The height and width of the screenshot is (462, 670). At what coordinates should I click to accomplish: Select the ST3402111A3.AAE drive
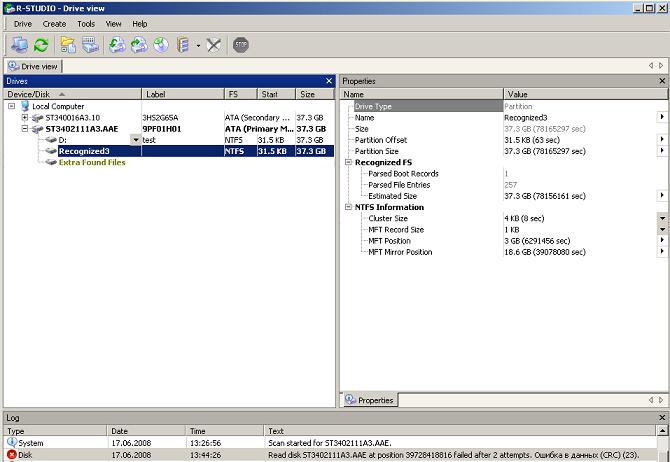82,129
